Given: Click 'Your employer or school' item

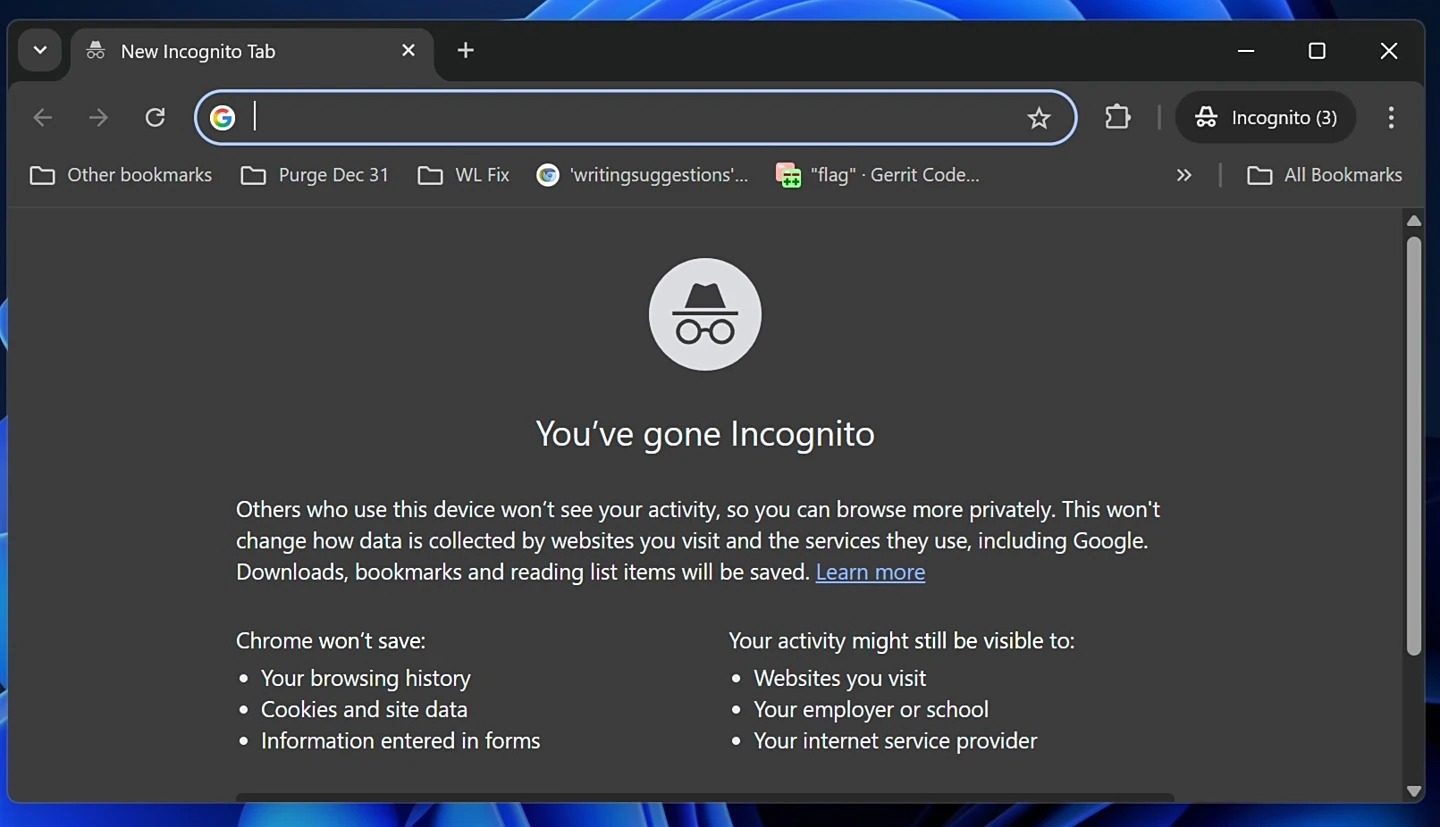Looking at the screenshot, I should pos(871,709).
